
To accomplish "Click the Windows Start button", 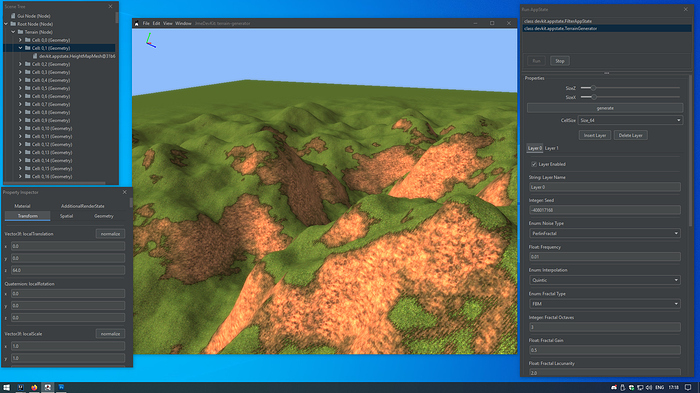I will click(7, 387).
